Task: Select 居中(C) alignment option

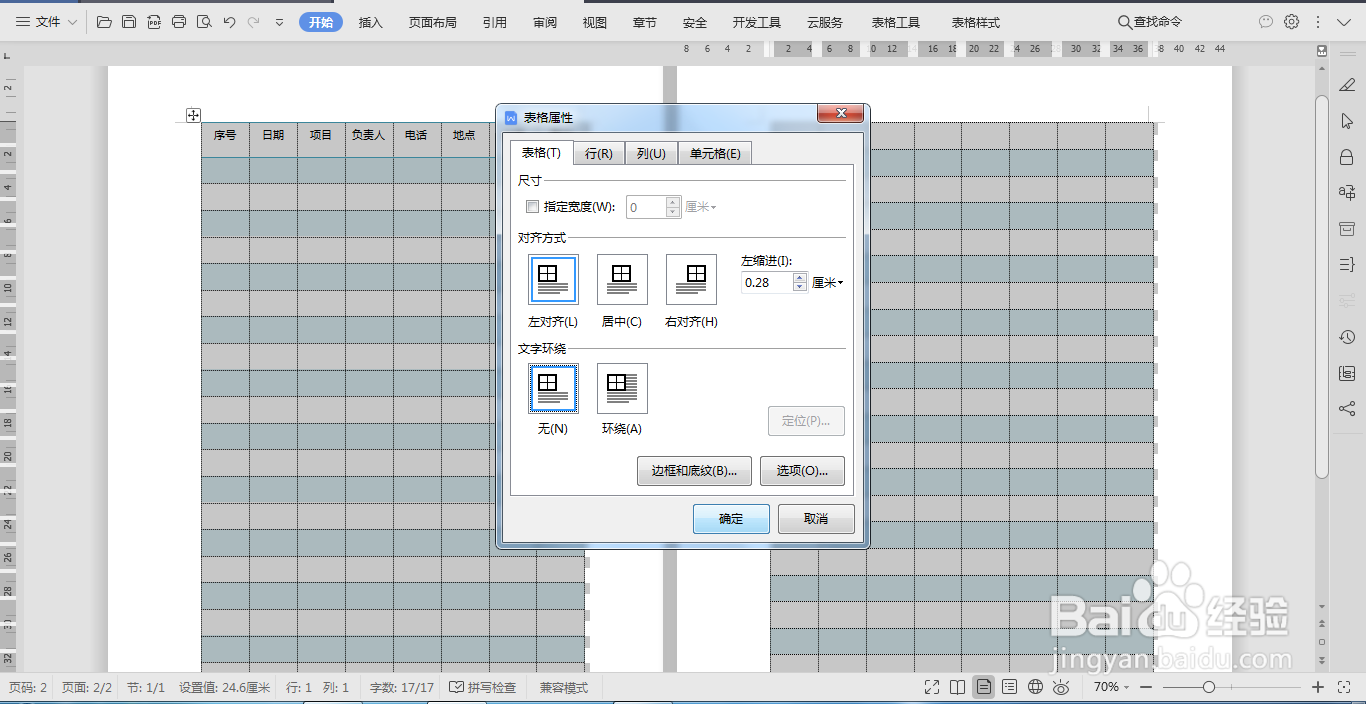Action: [x=622, y=279]
